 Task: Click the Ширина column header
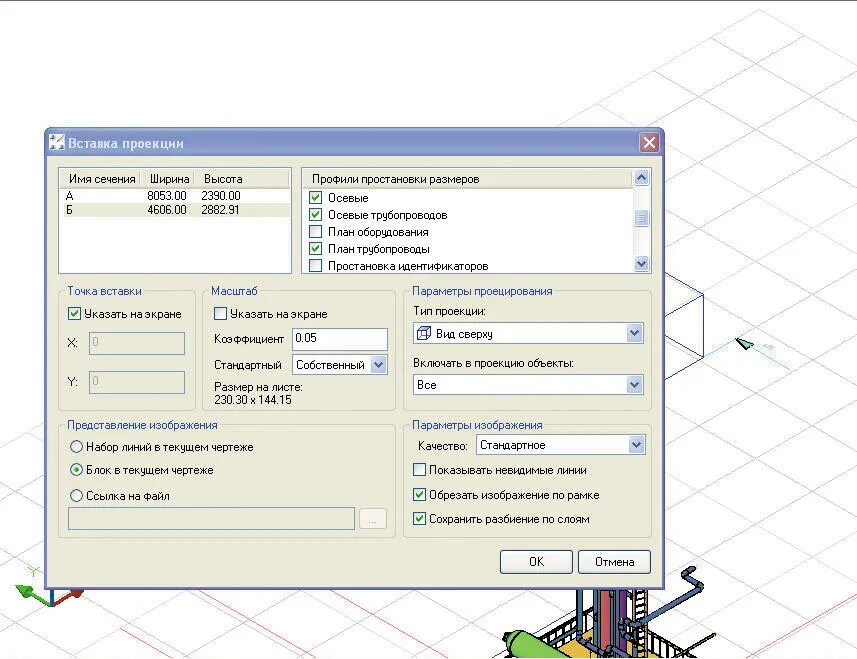pos(169,179)
